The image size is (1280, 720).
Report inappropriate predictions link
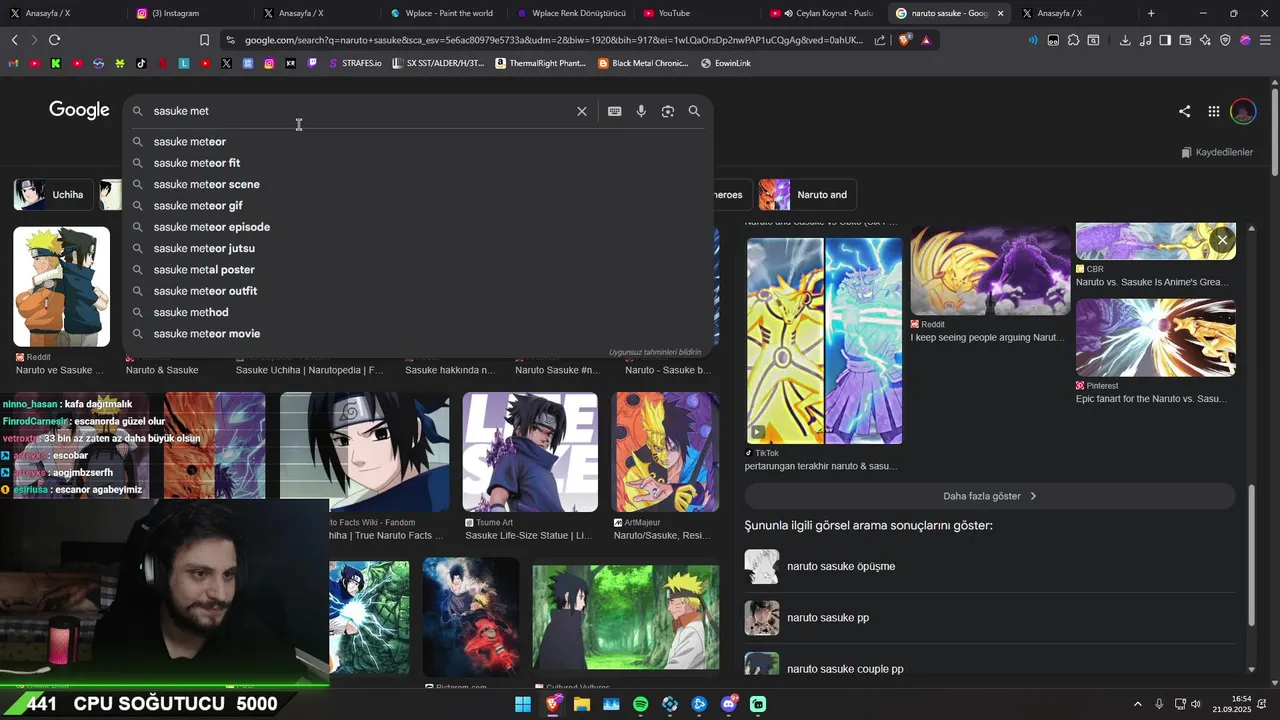655,352
